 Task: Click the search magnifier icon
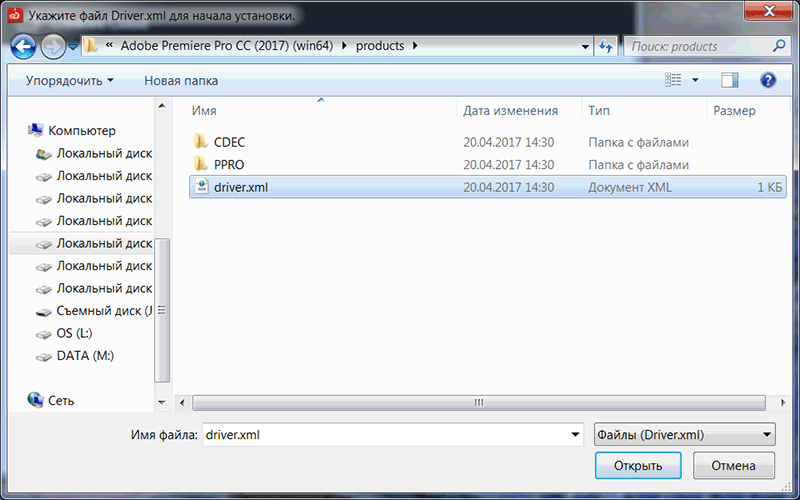click(779, 46)
